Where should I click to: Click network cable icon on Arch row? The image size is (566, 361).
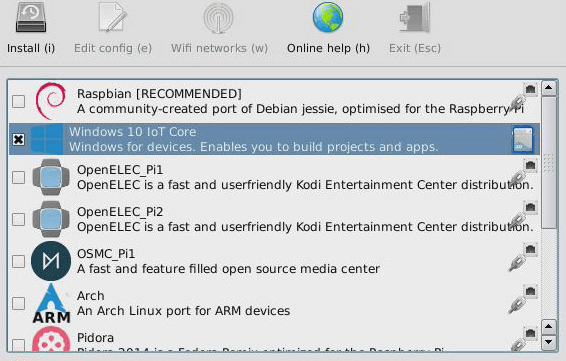(523, 300)
